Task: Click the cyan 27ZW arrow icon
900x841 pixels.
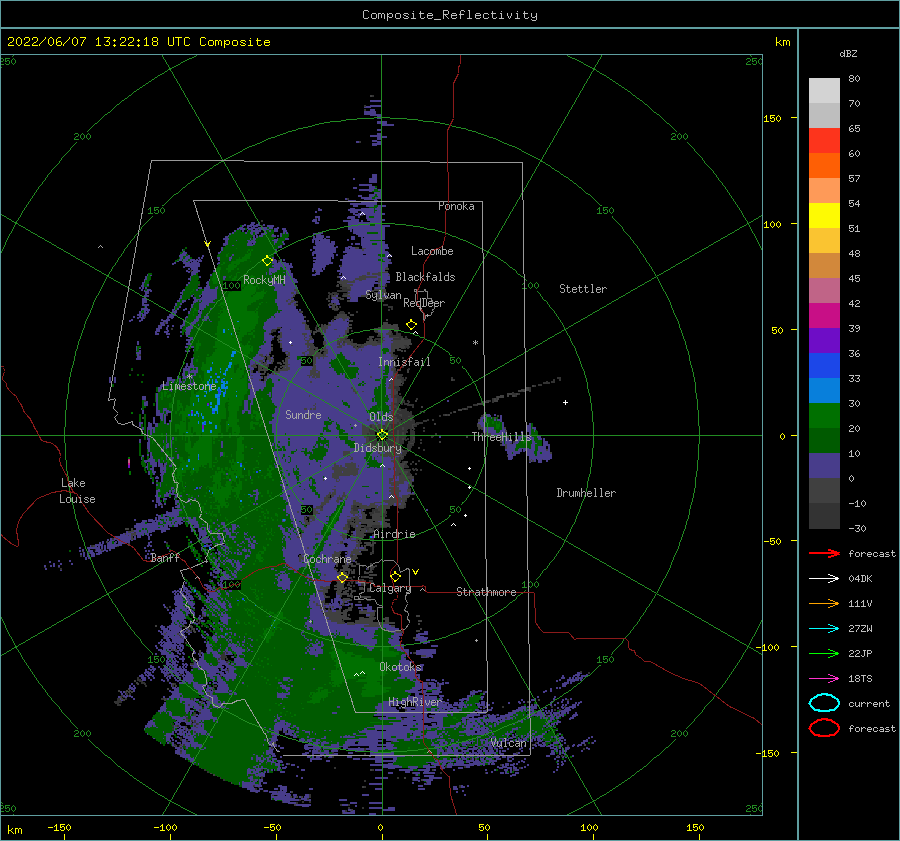Action: tap(824, 628)
